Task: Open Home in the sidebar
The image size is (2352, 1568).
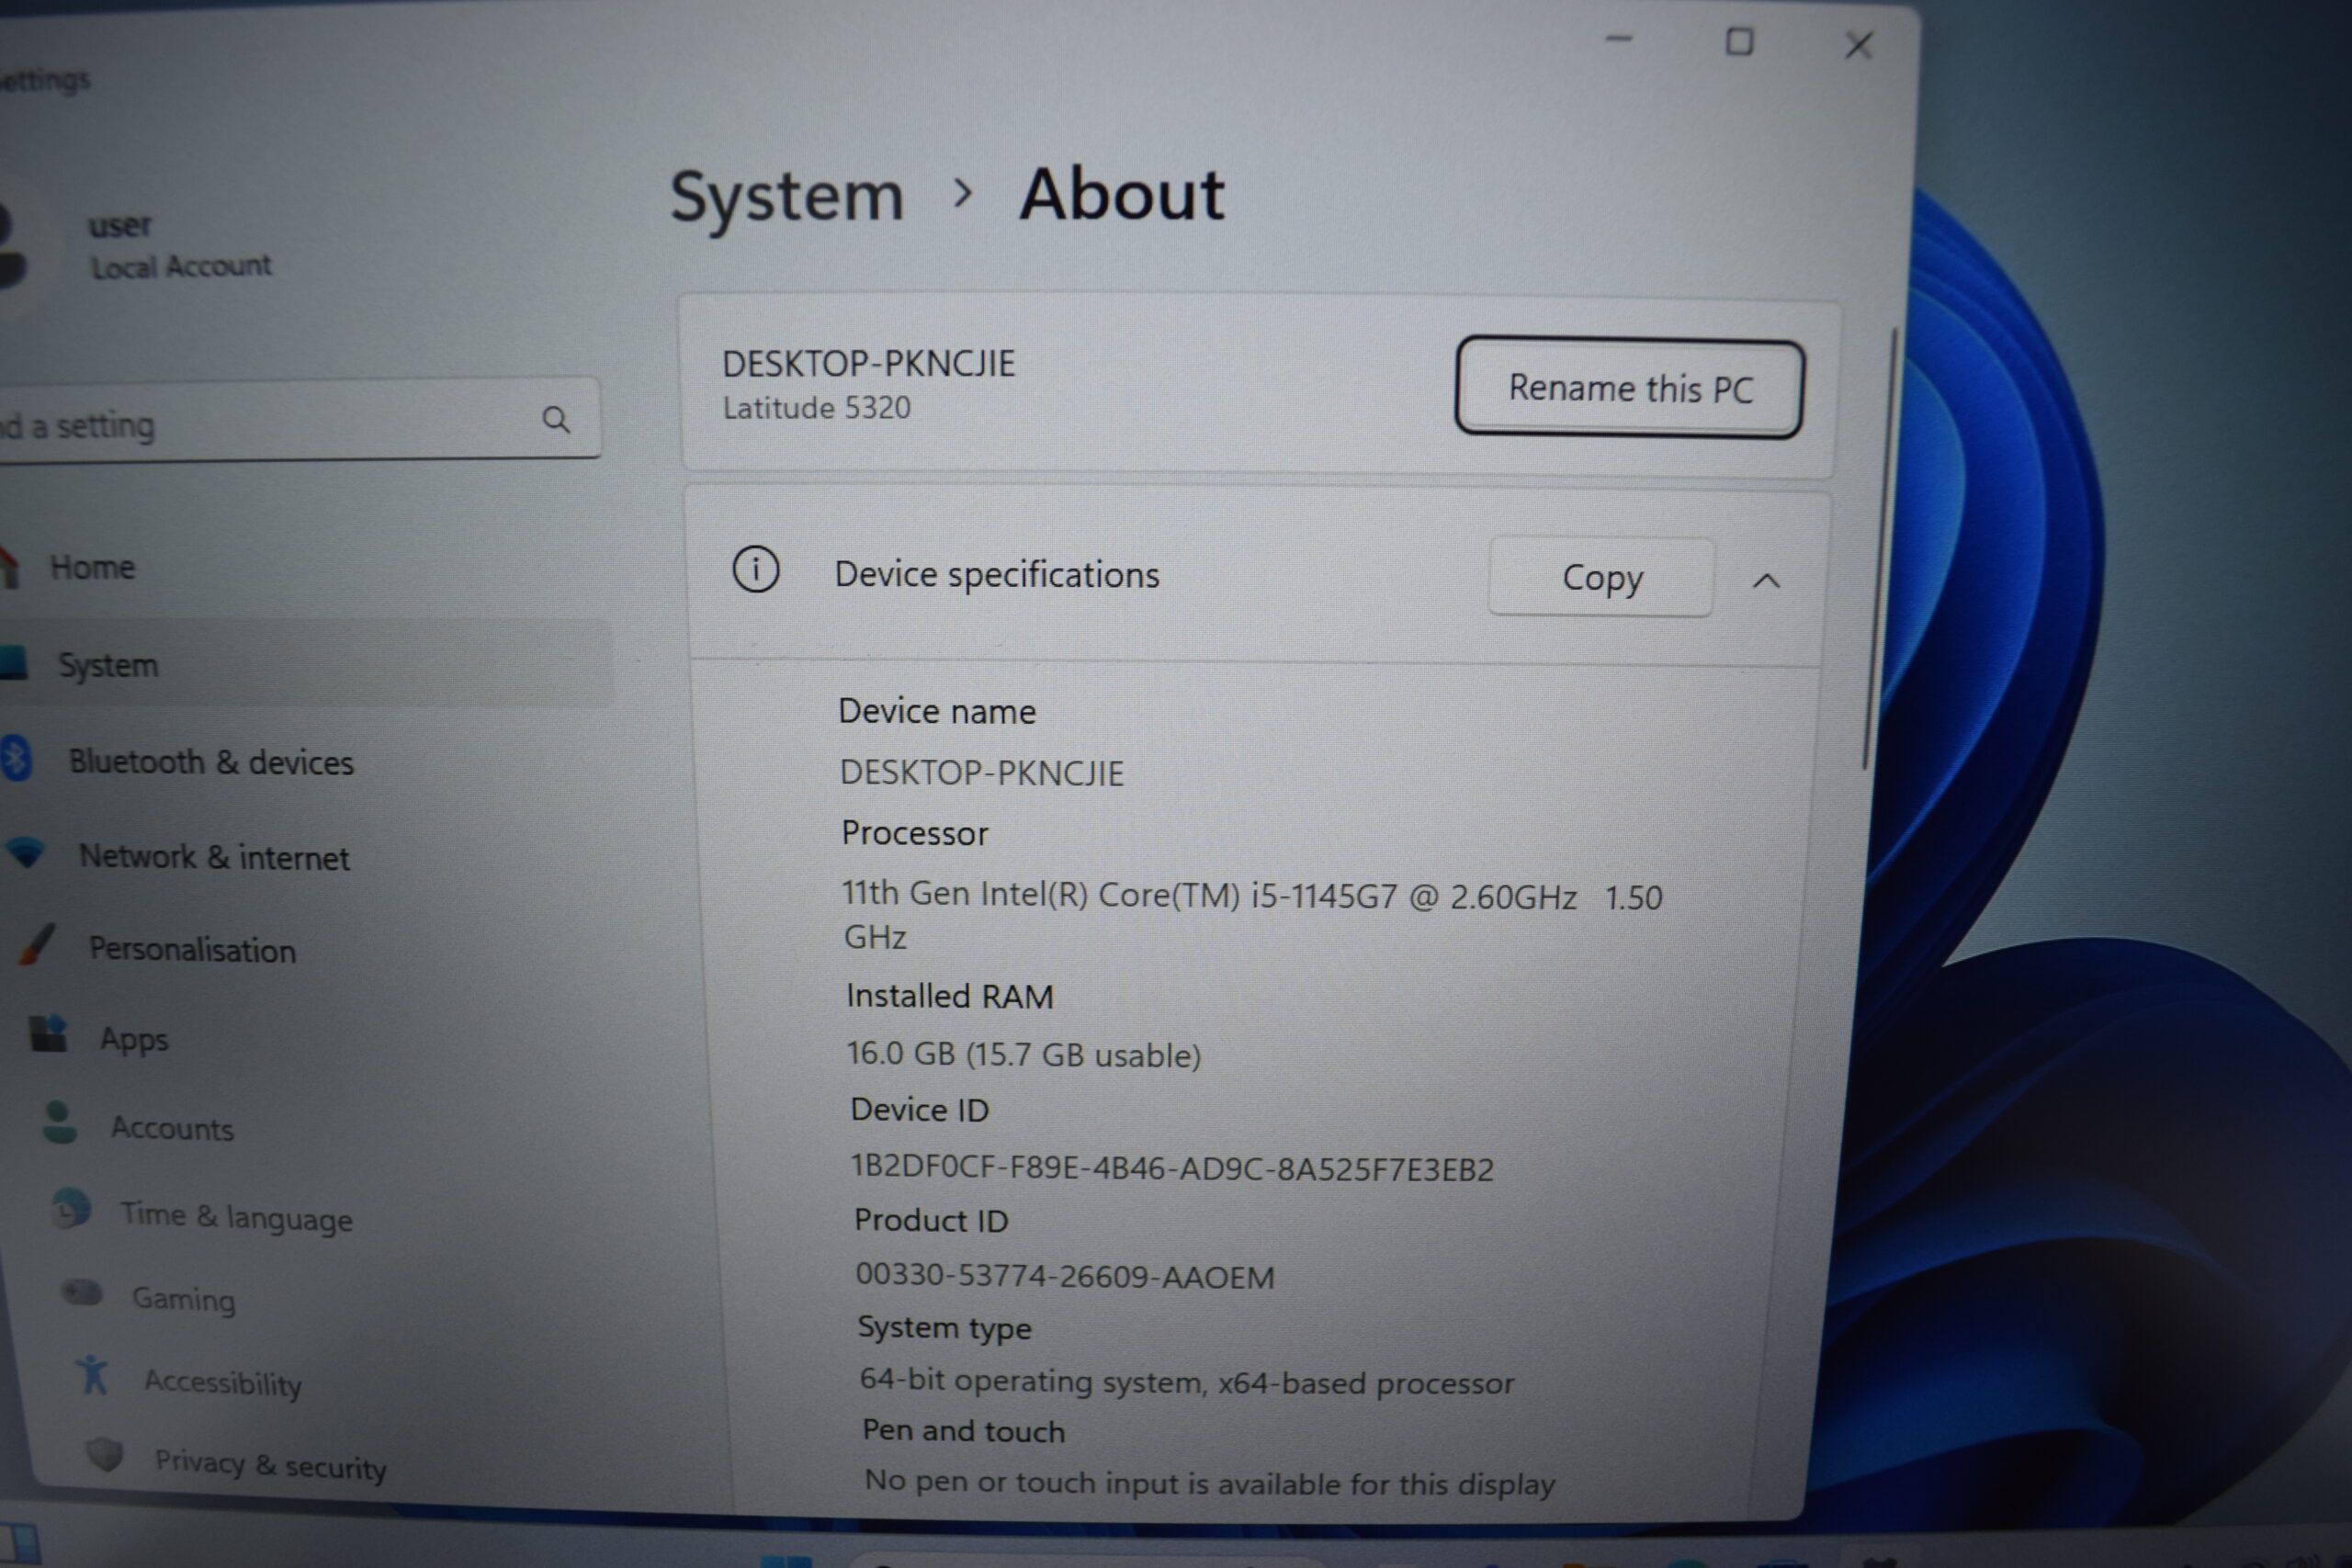Action: [x=92, y=567]
